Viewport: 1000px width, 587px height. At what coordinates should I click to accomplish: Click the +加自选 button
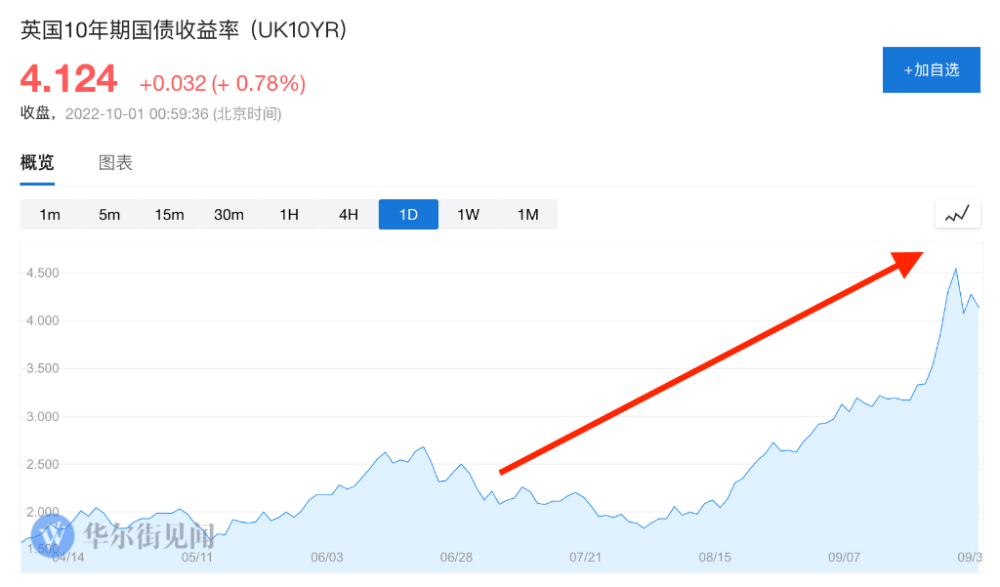click(x=931, y=70)
